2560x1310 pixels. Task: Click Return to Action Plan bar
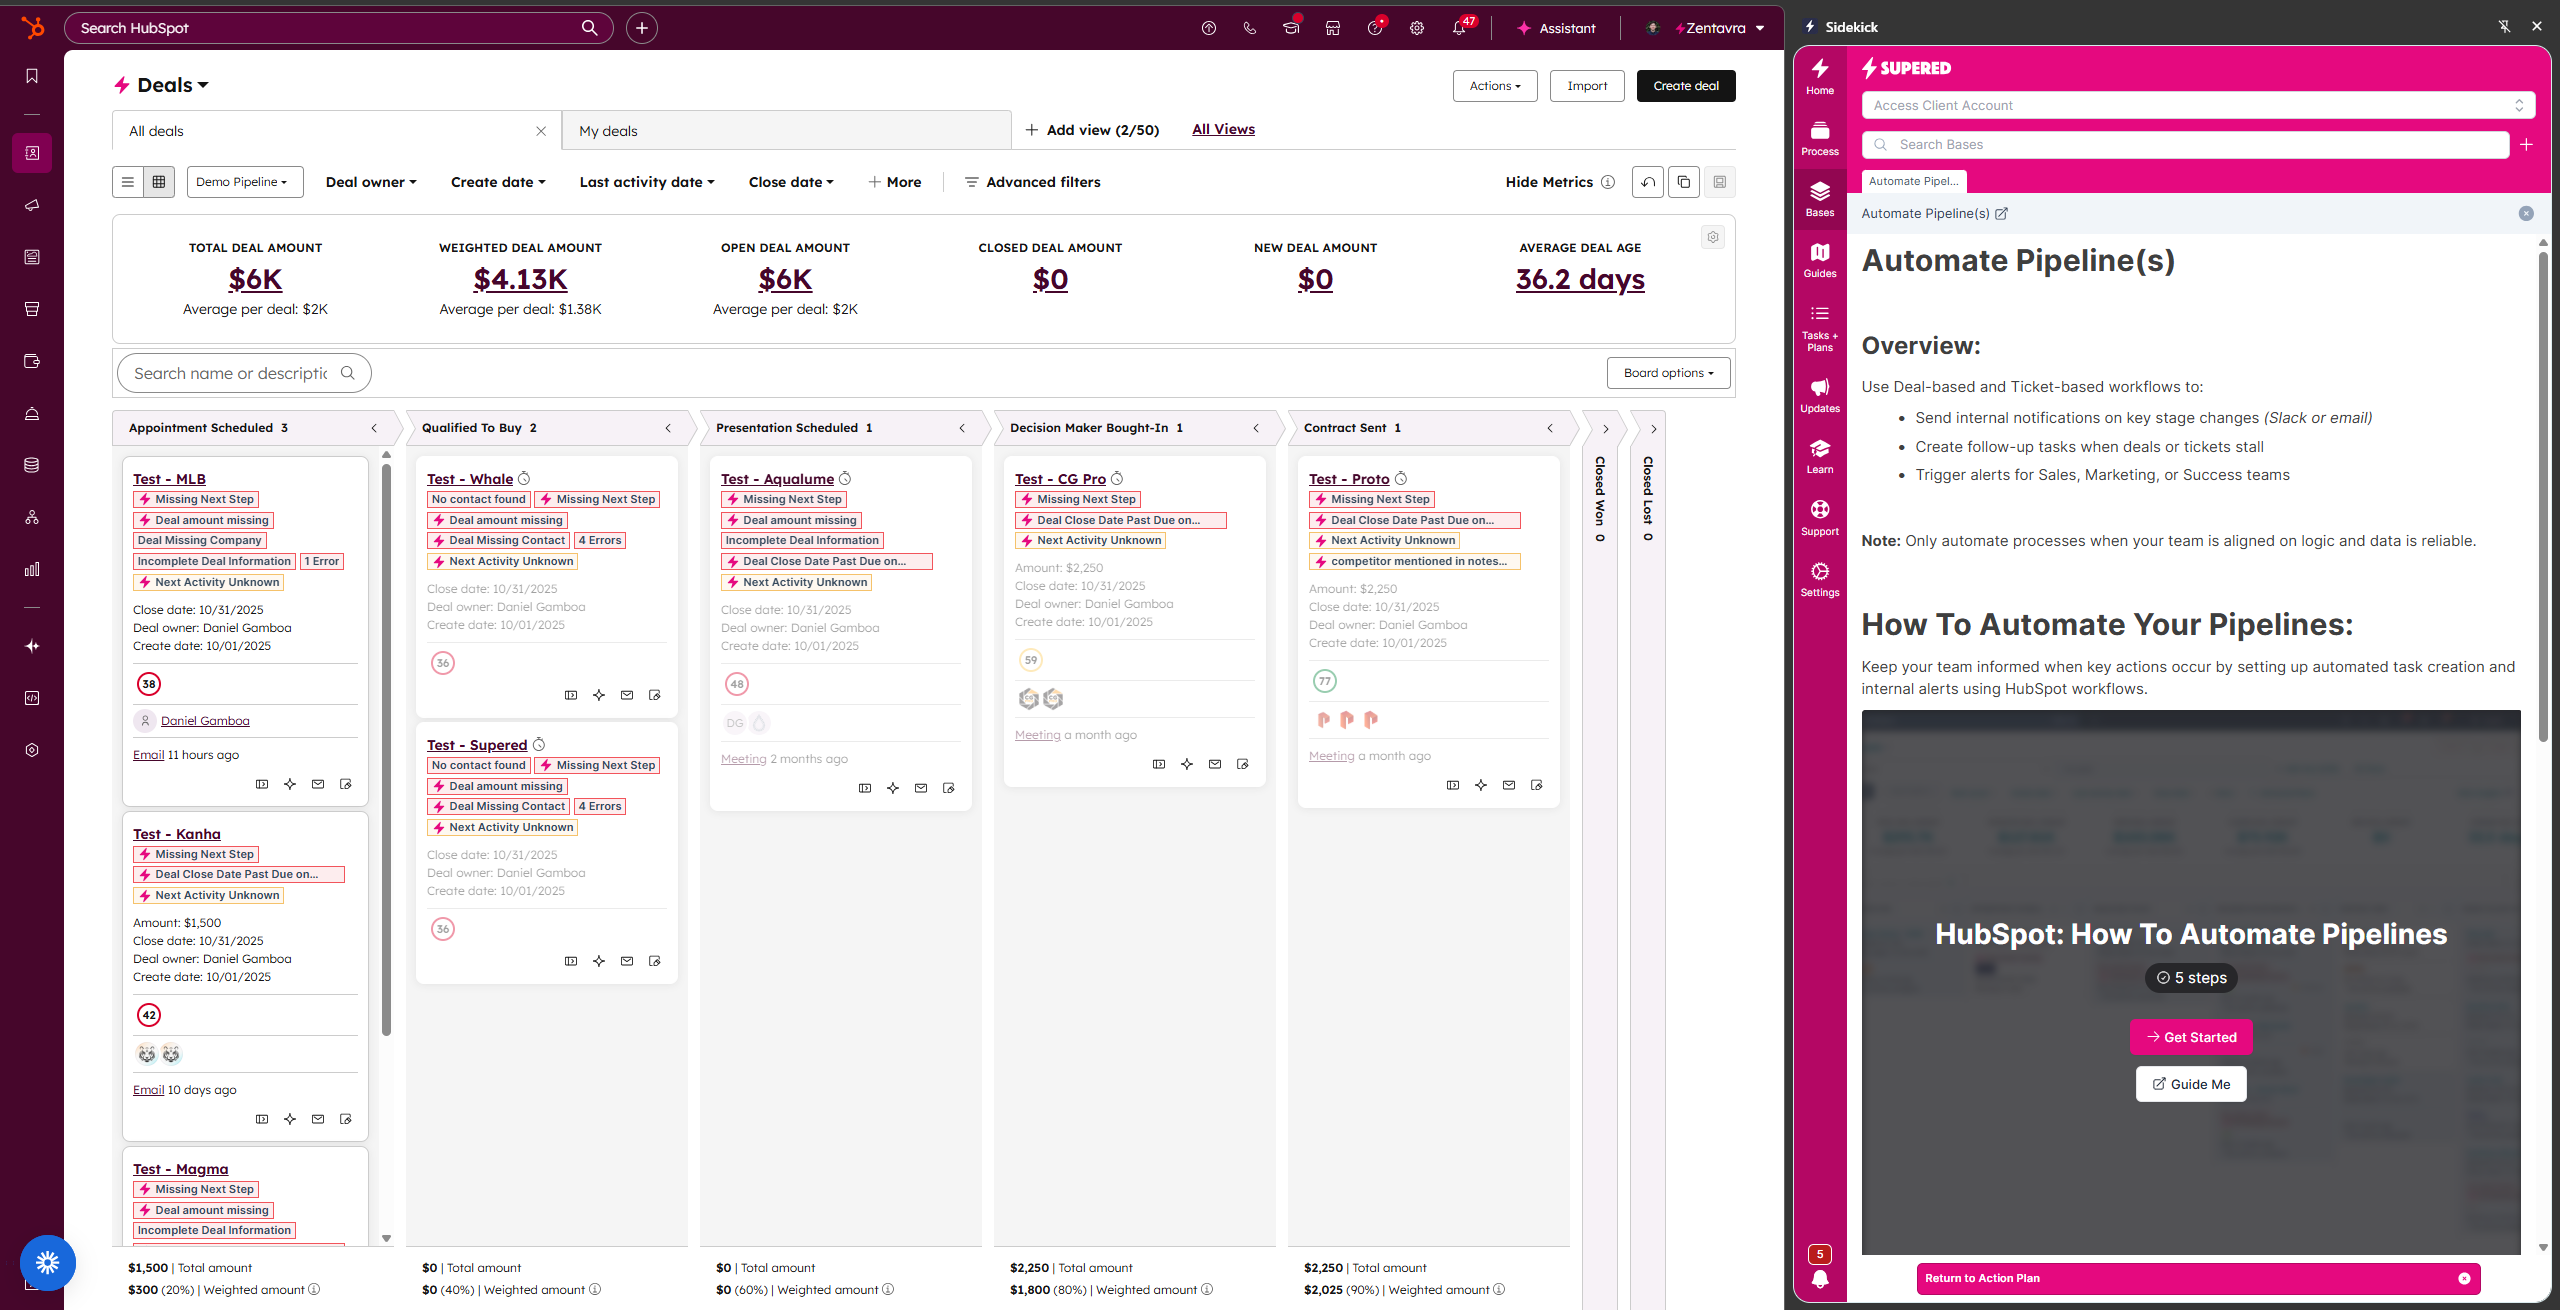pos(2198,1278)
